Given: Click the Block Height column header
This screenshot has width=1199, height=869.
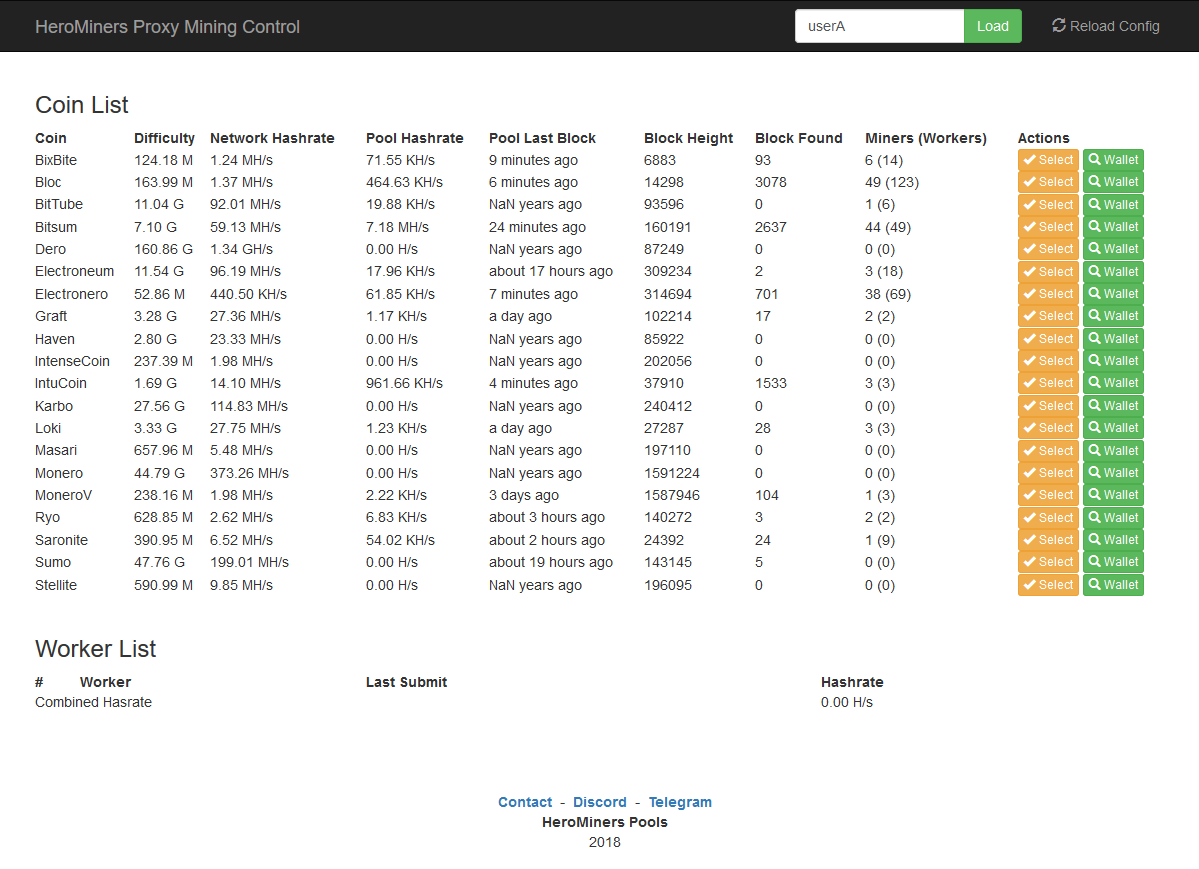Looking at the screenshot, I should [x=688, y=138].
